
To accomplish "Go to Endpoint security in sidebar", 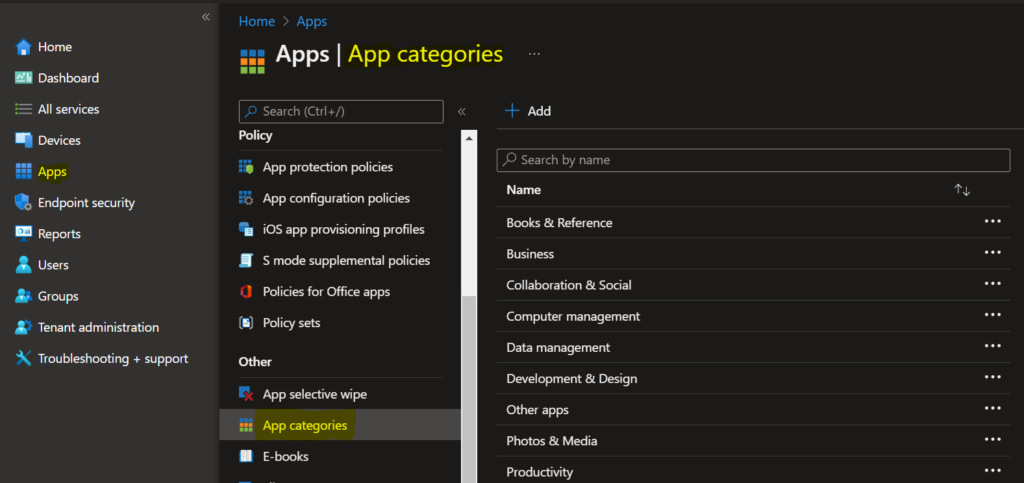I will 86,203.
